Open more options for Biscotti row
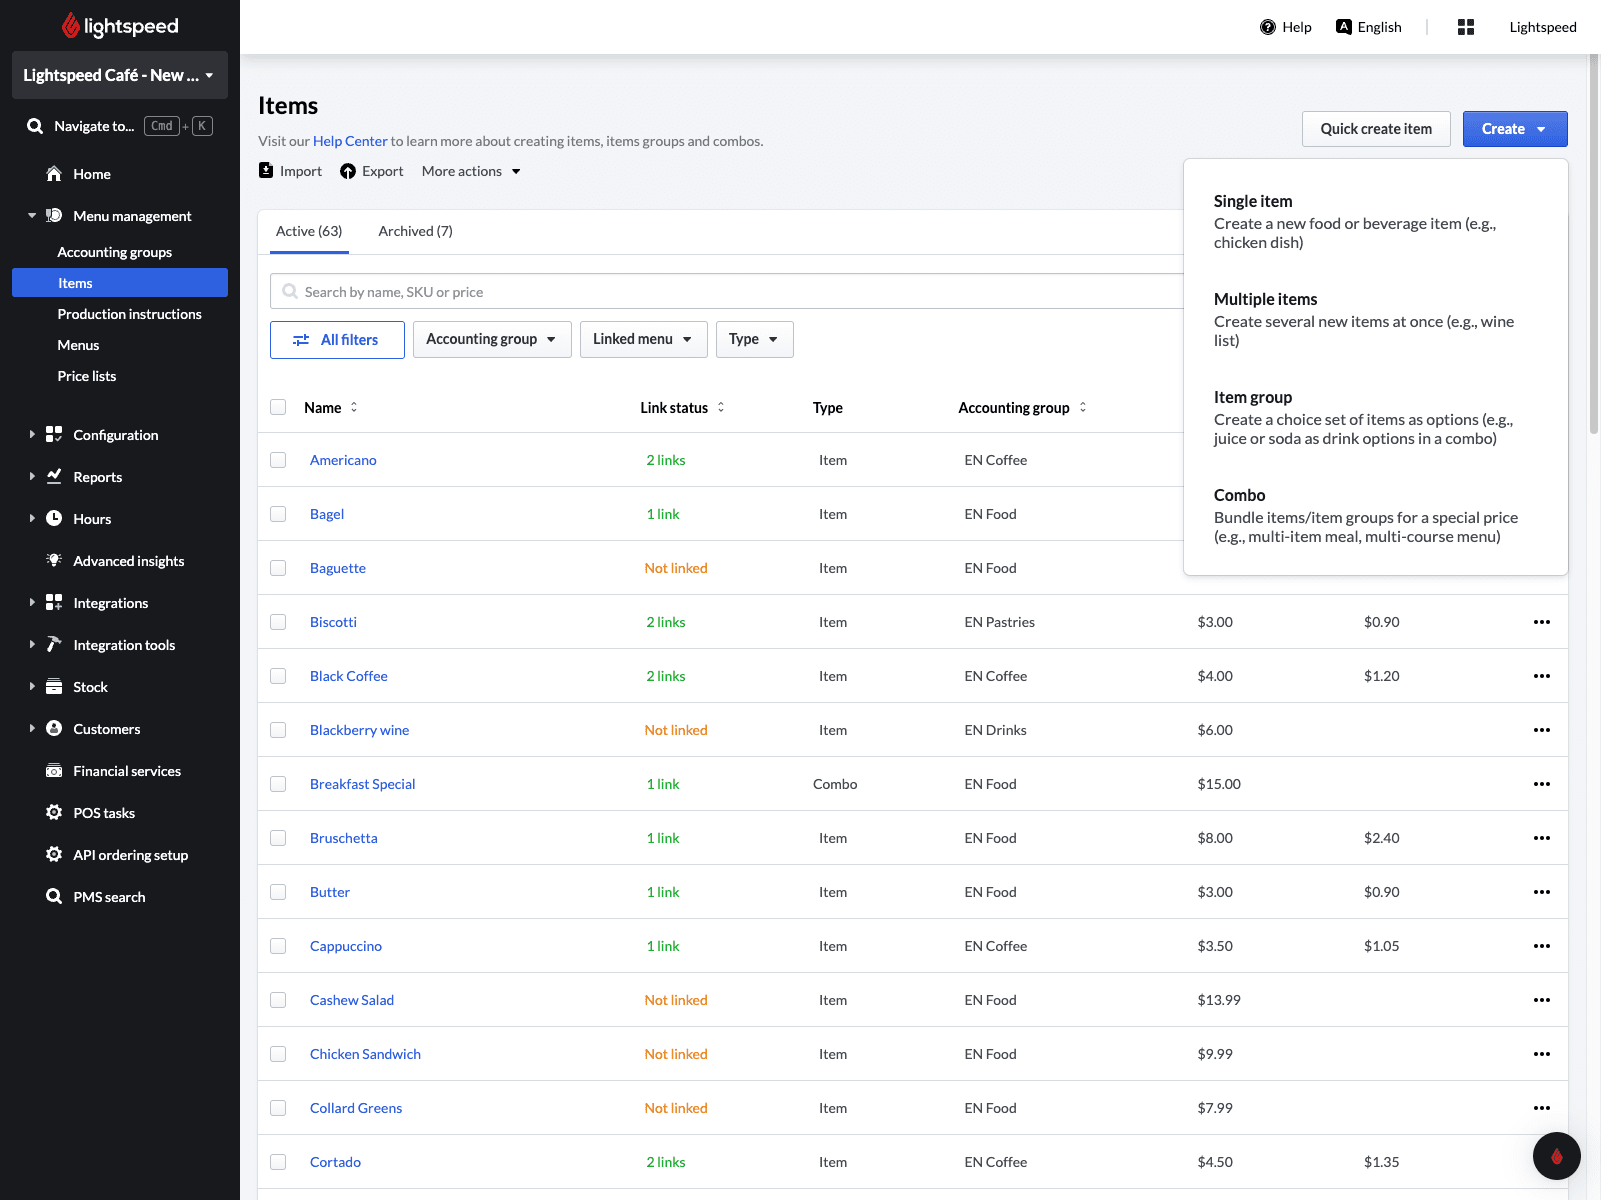Image resolution: width=1601 pixels, height=1200 pixels. 1541,622
